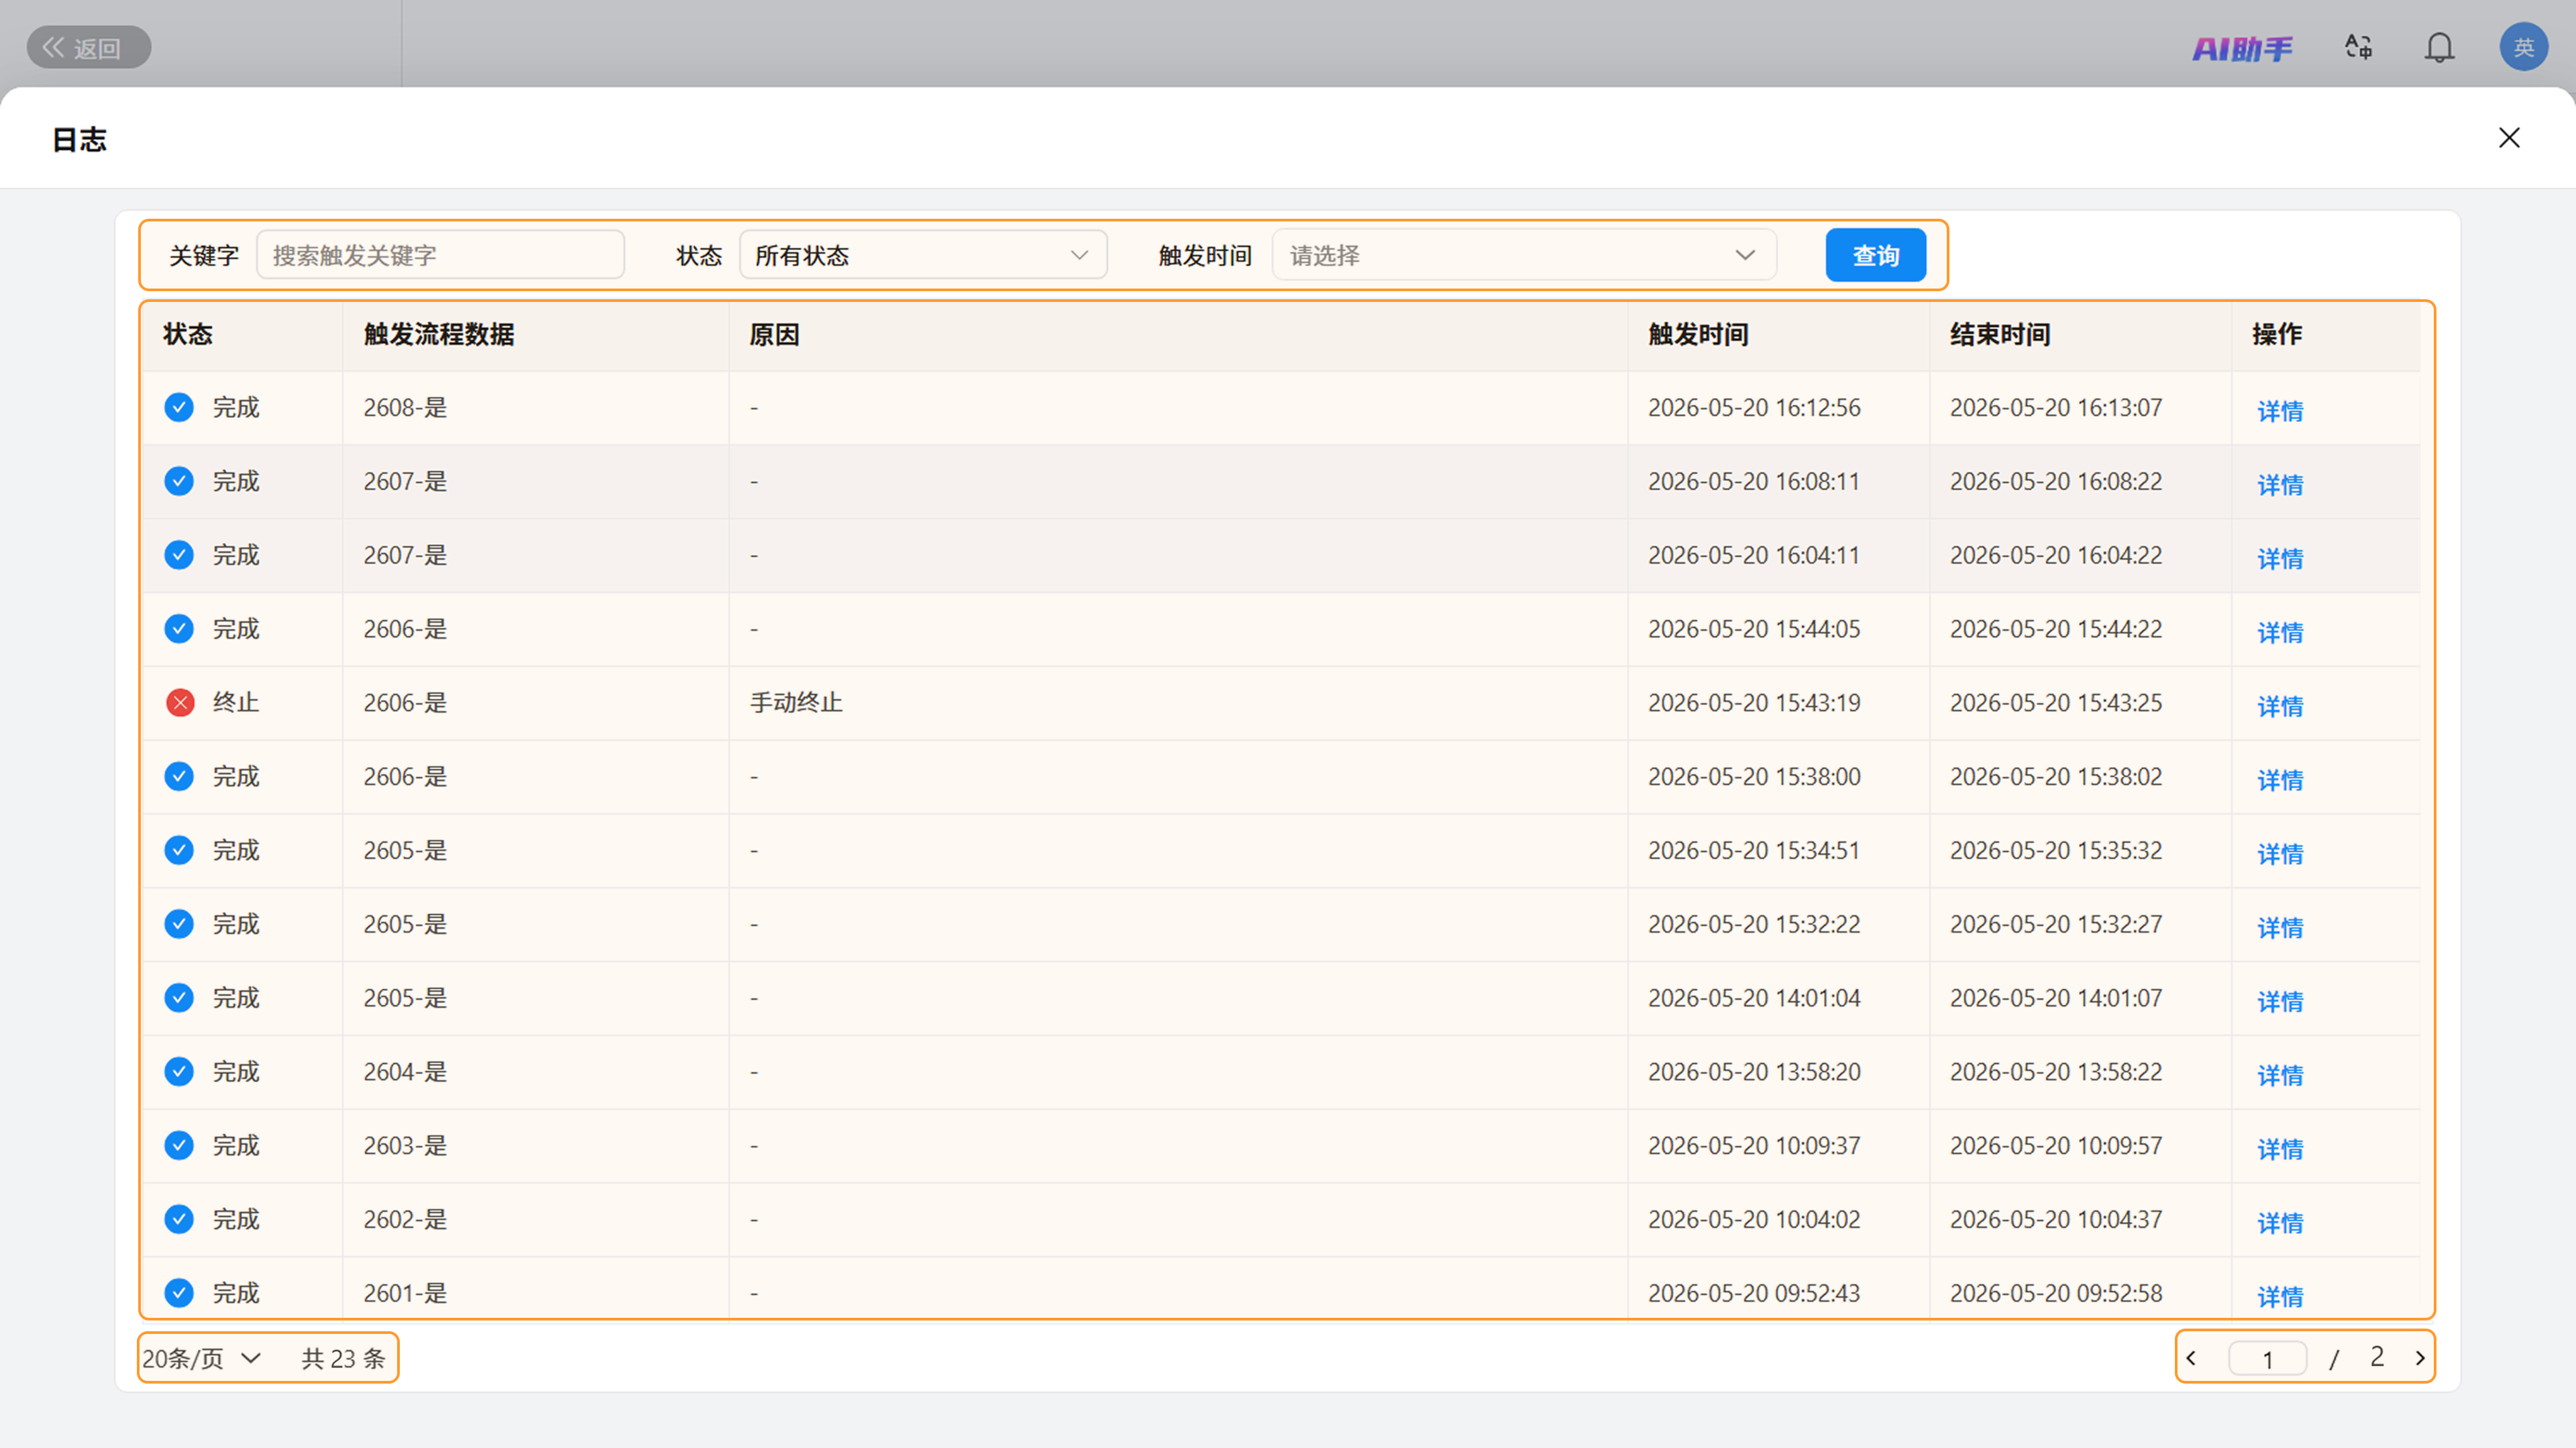Open 详情 for the 终止 15:43:19 row
This screenshot has width=2576, height=1448.
pyautogui.click(x=2280, y=706)
